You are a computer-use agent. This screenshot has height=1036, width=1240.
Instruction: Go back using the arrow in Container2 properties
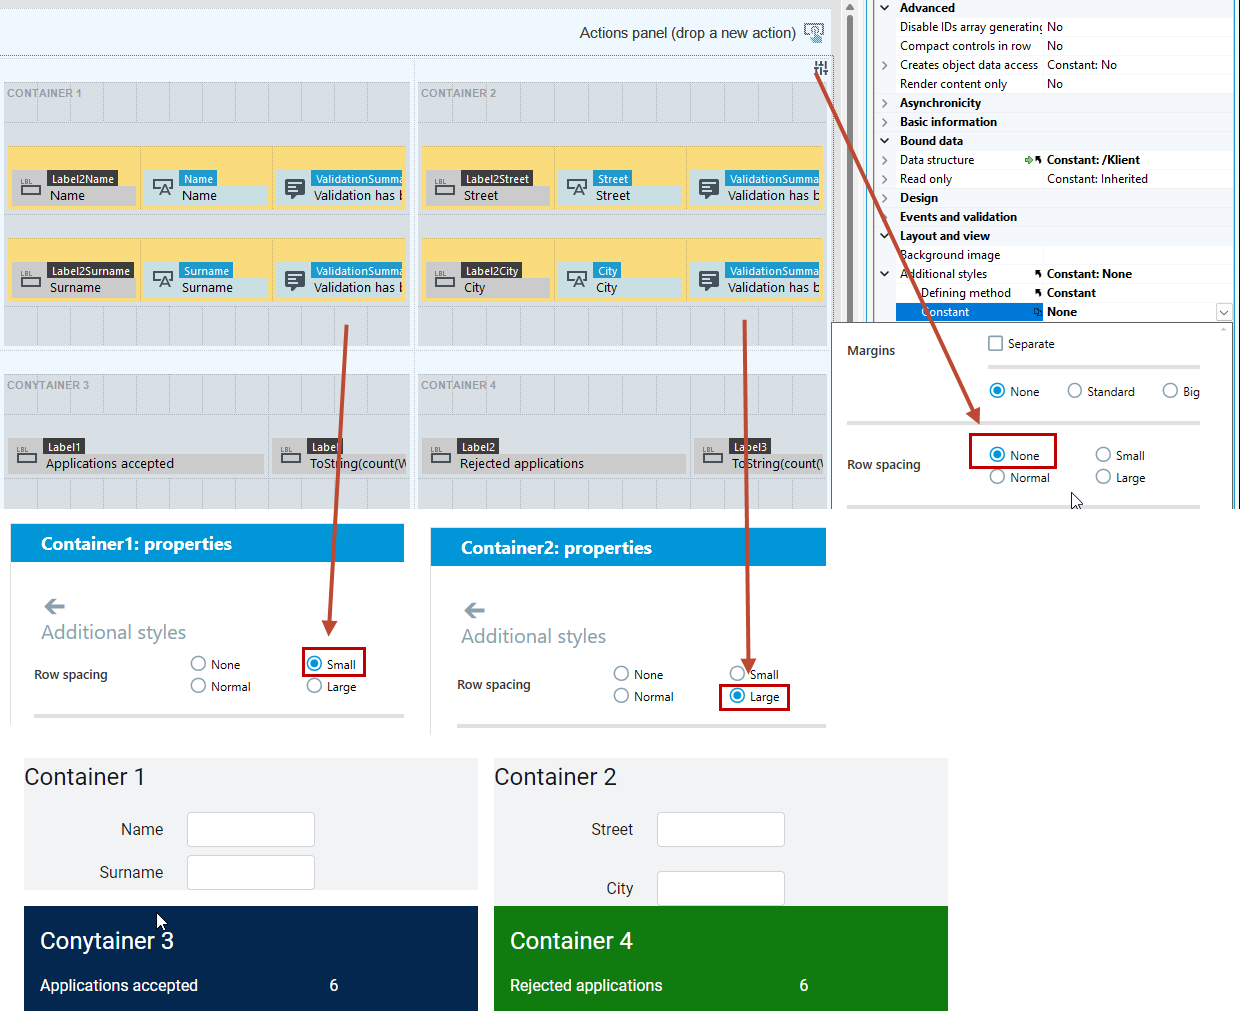(x=475, y=610)
